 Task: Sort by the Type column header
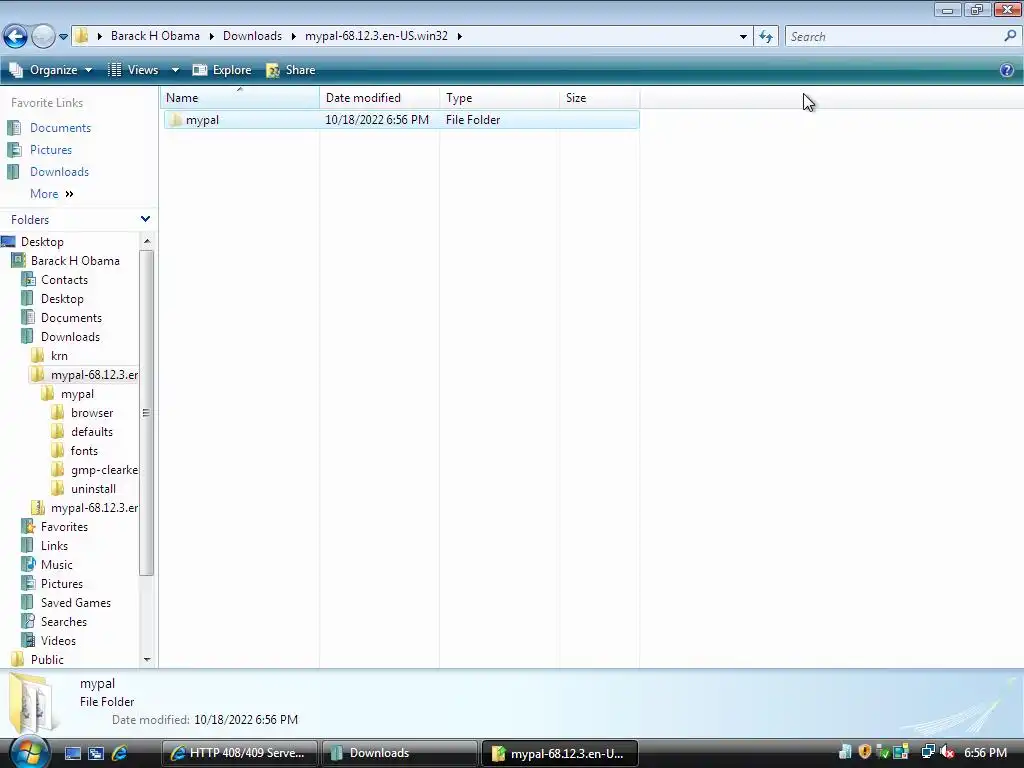click(499, 98)
